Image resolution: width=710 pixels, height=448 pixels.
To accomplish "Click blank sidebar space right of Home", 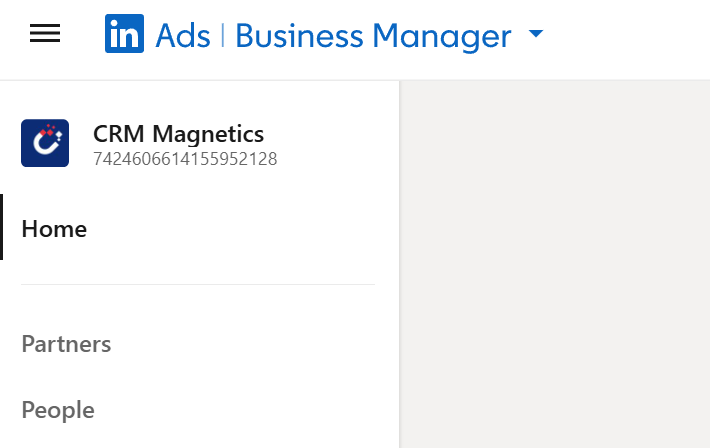I will tap(250, 229).
